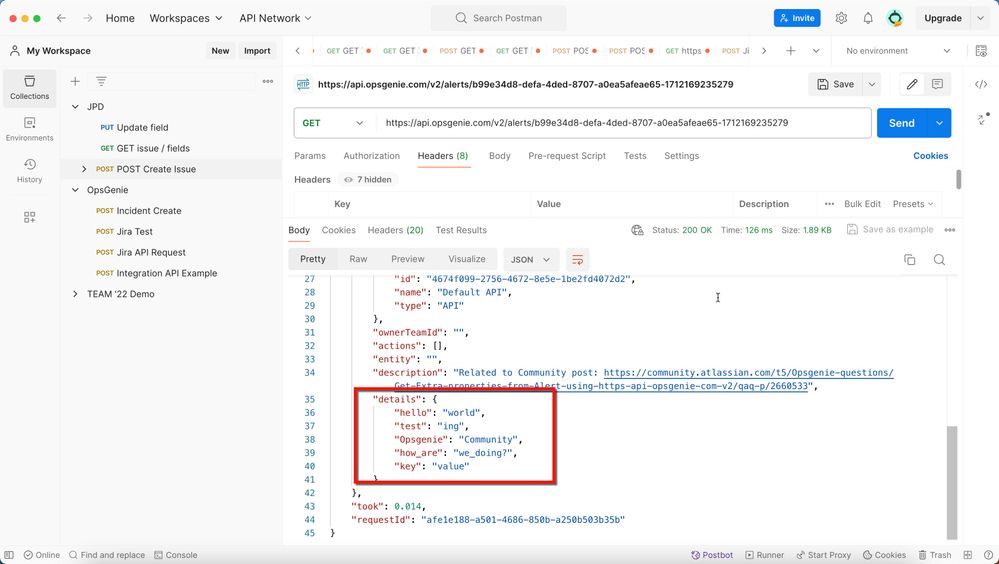Collapse the JPD collection
Viewport: 999px width, 564px height.
(x=75, y=107)
